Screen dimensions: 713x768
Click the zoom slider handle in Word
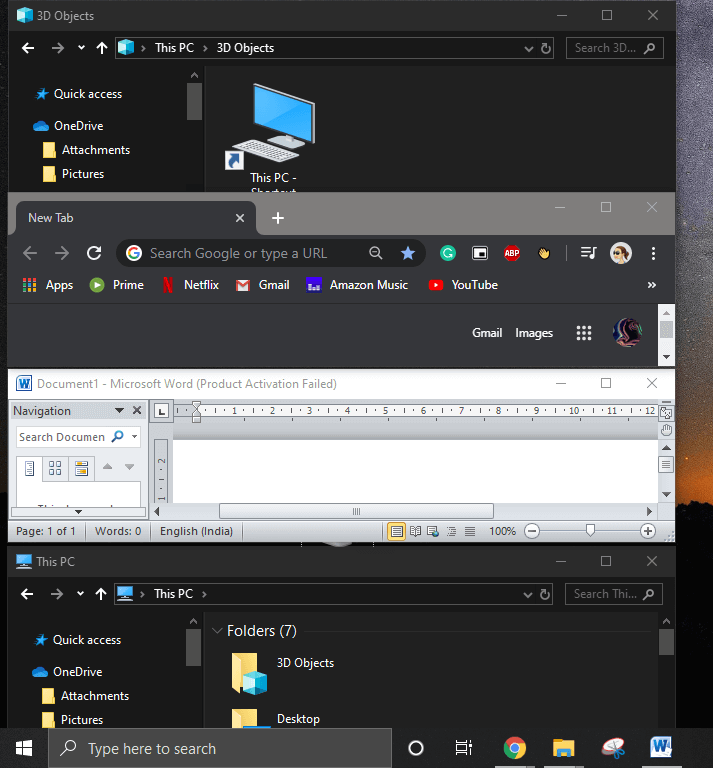(590, 531)
